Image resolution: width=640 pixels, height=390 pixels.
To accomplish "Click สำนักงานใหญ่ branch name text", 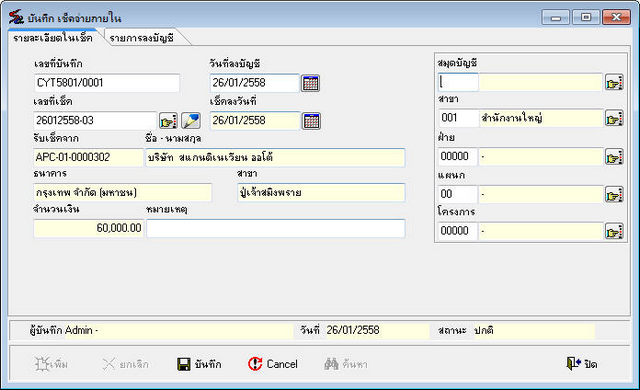I will (512, 118).
